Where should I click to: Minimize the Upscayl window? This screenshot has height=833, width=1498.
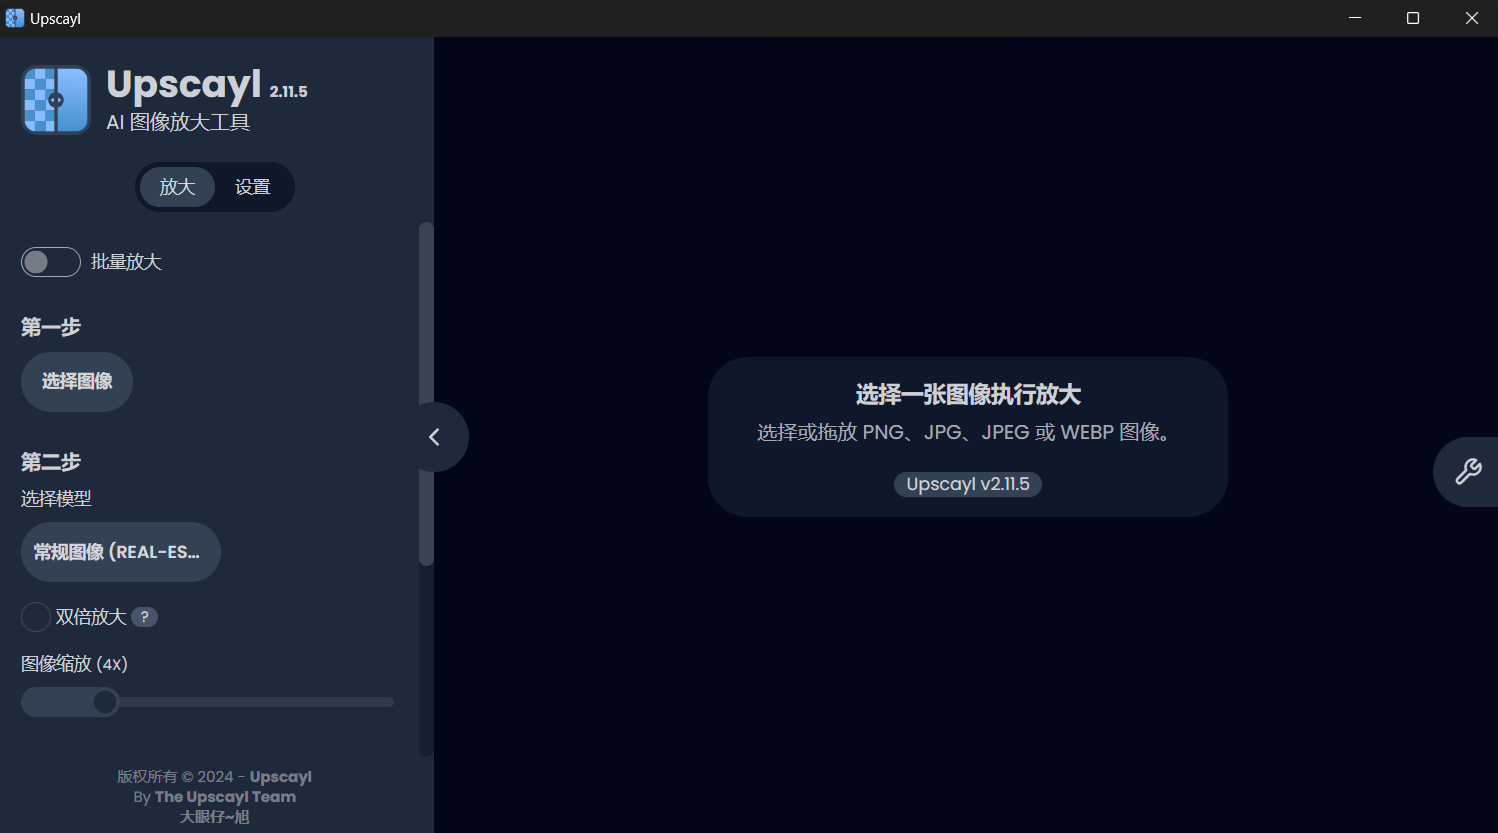pos(1355,18)
